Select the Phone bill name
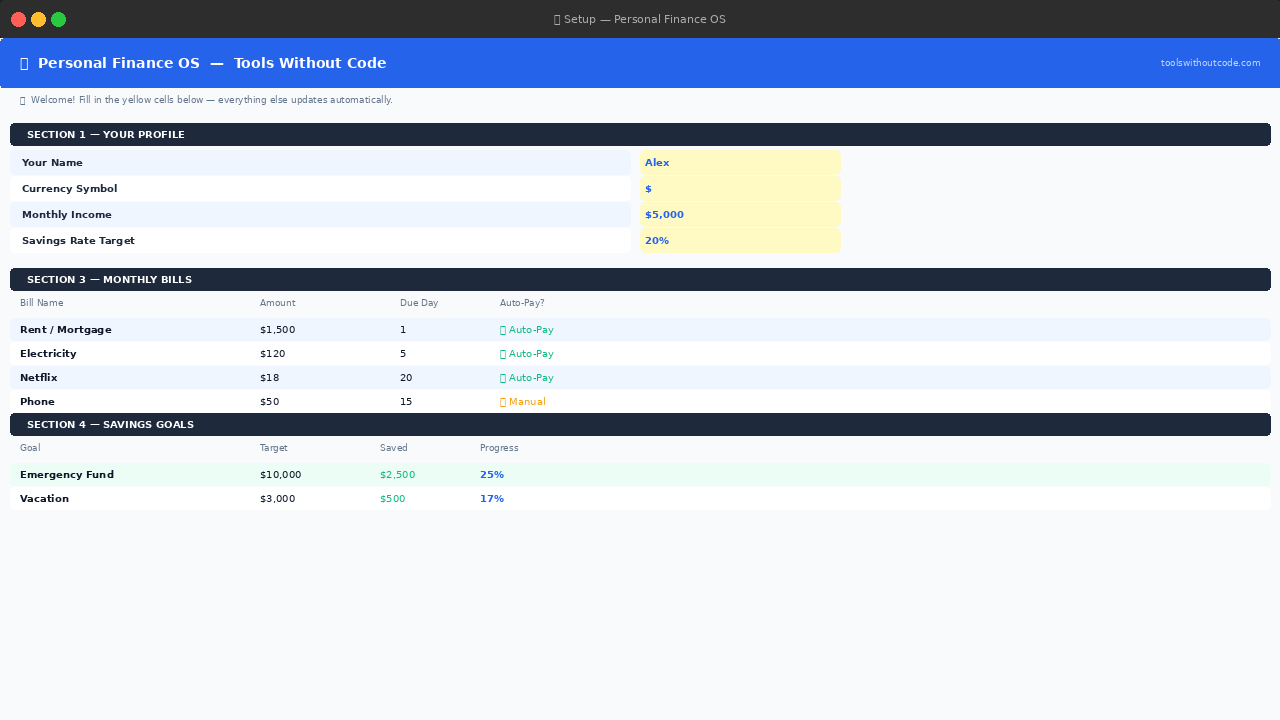Image resolution: width=1280 pixels, height=720 pixels. [37, 402]
